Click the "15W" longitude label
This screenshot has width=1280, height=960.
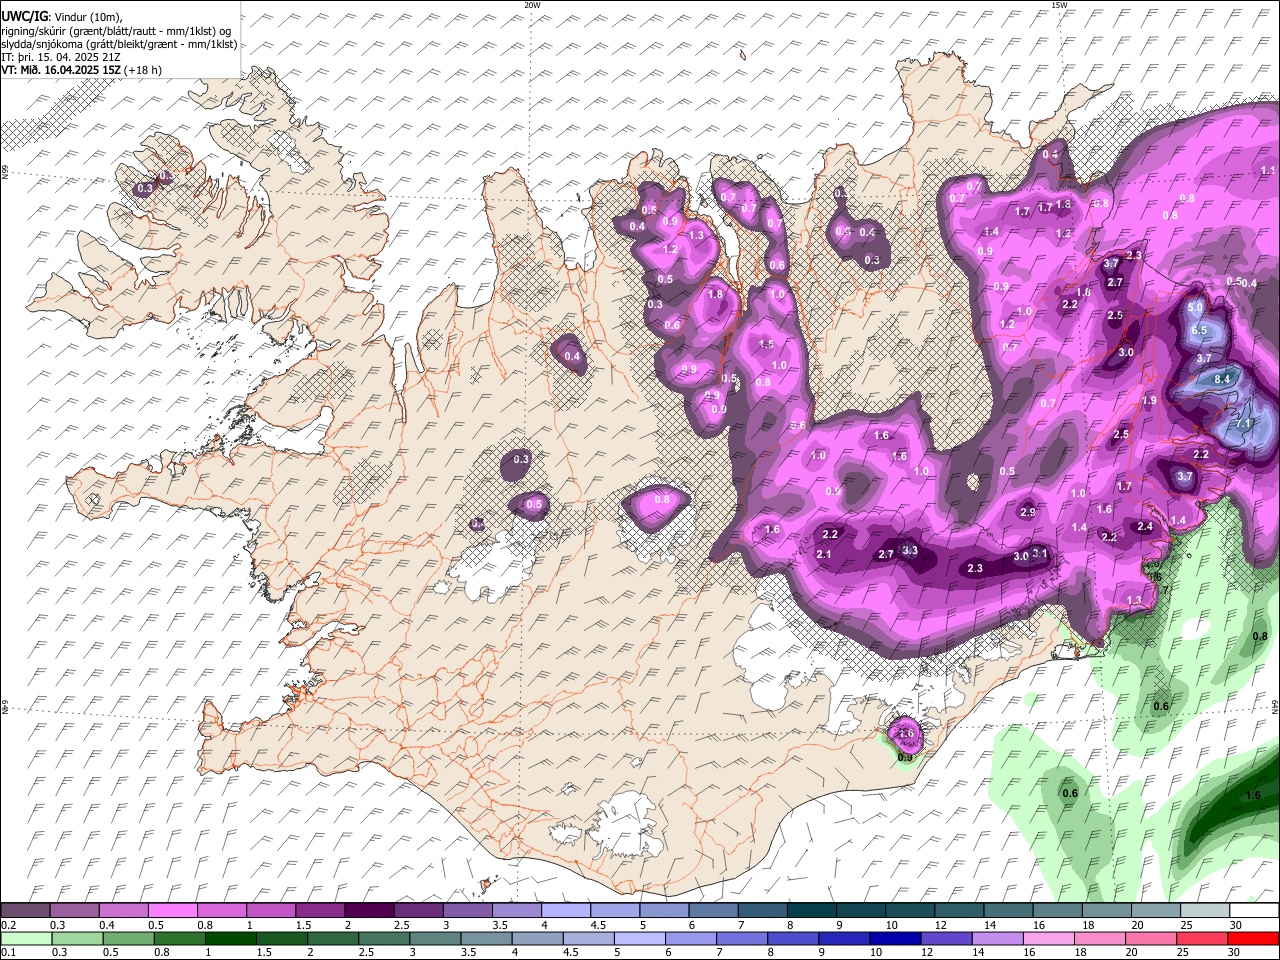pos(1059,5)
